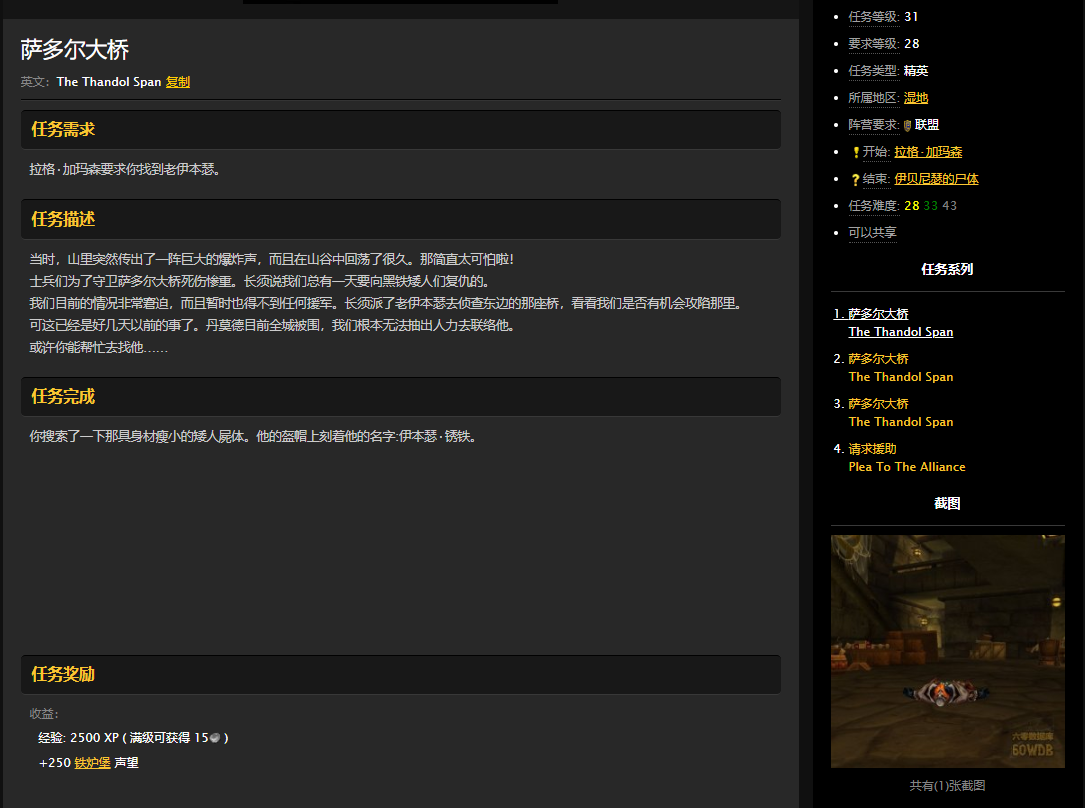1085x808 pixels.
Task: Open the 伊贝尼瑟的尸体 quest end link
Action: tap(936, 179)
